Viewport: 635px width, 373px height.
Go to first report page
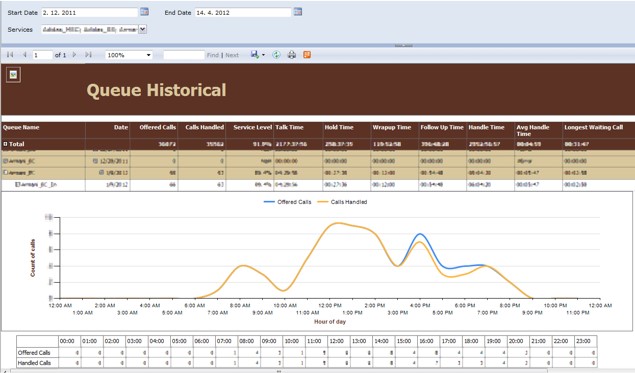tap(10, 55)
